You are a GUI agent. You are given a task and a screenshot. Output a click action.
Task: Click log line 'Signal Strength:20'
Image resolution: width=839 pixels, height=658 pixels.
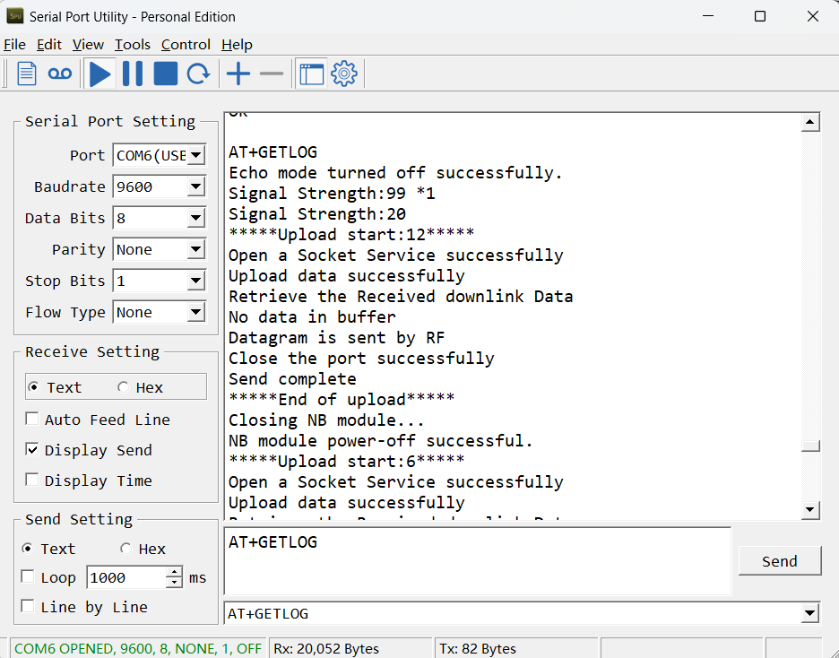[x=317, y=214]
